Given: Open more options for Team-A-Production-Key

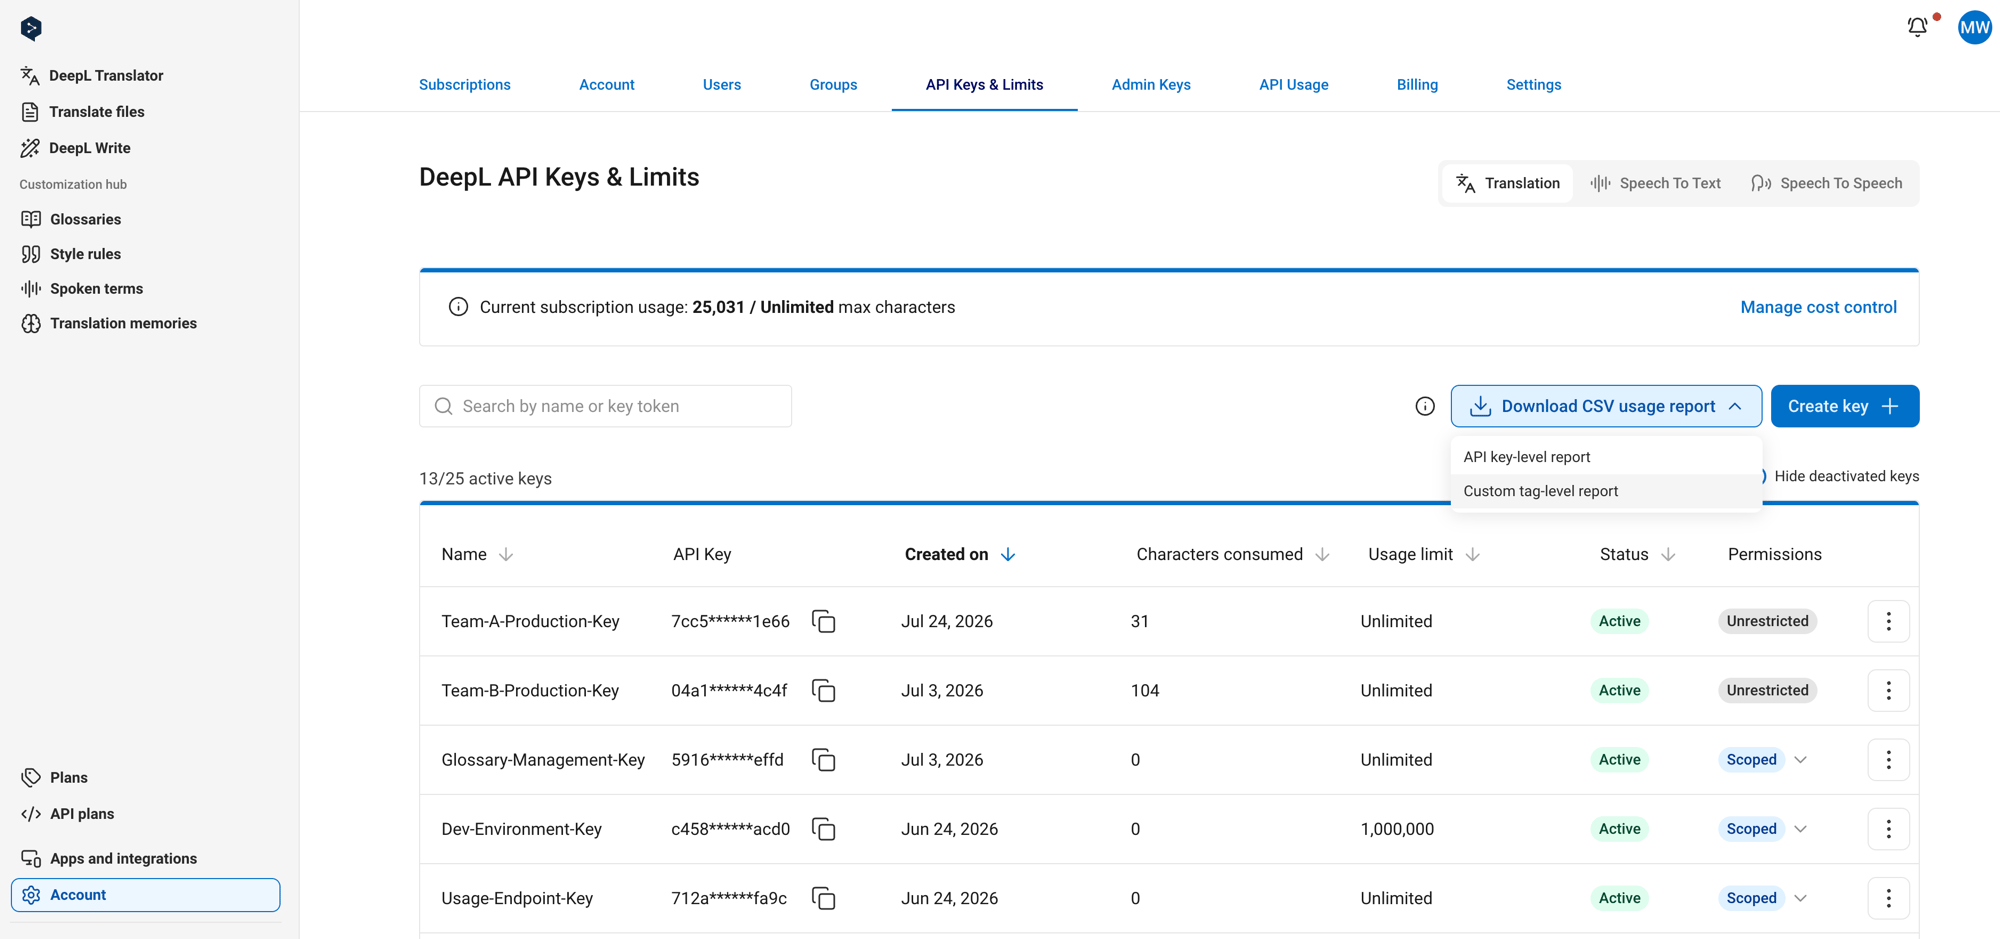Looking at the screenshot, I should (x=1888, y=621).
